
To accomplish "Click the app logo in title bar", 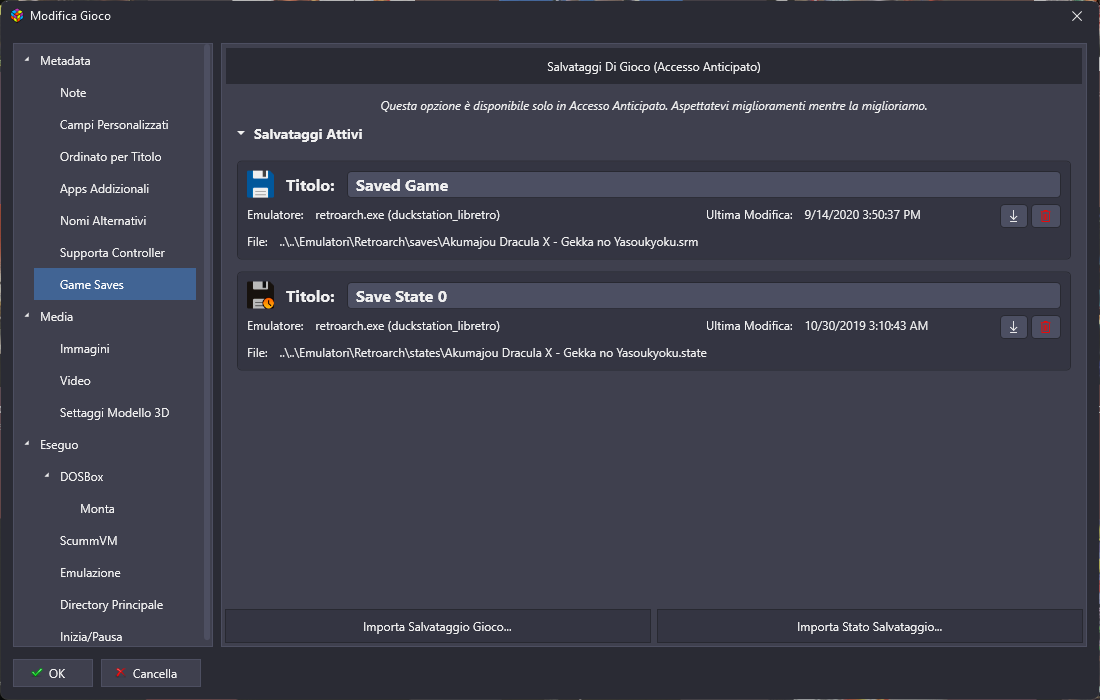I will coord(16,16).
